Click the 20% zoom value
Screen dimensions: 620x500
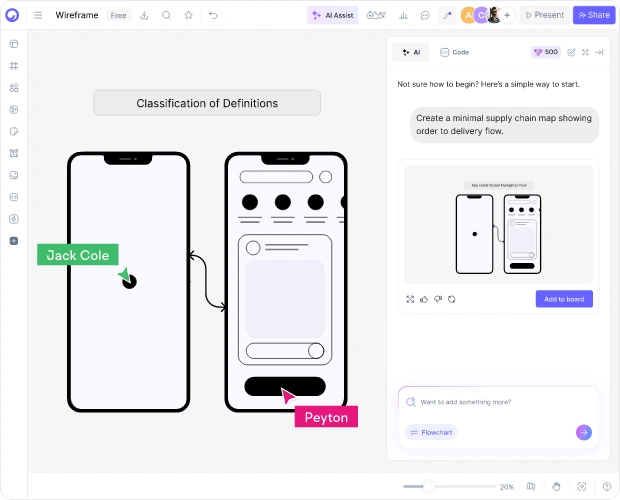click(x=507, y=487)
